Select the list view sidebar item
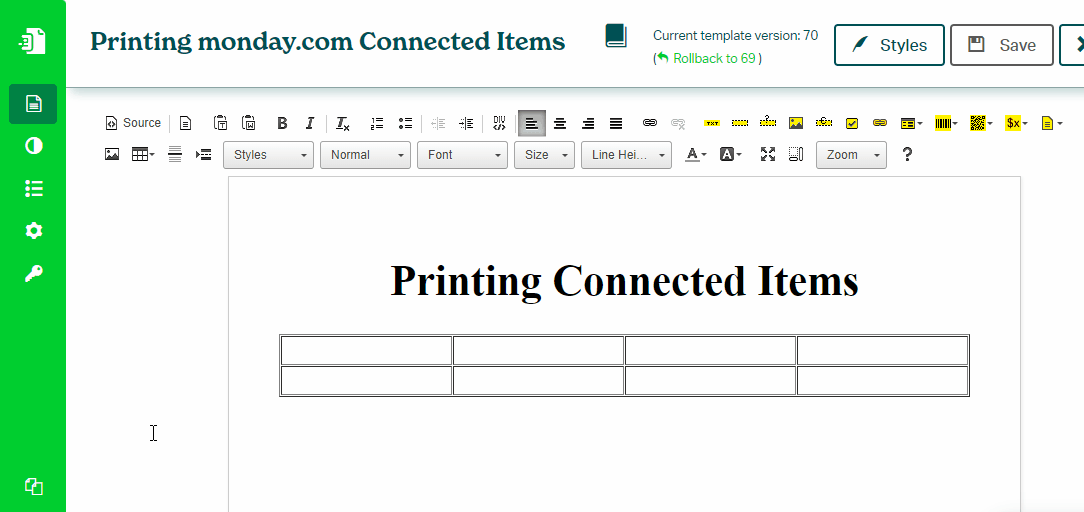Image resolution: width=1084 pixels, height=512 pixels. 34,189
